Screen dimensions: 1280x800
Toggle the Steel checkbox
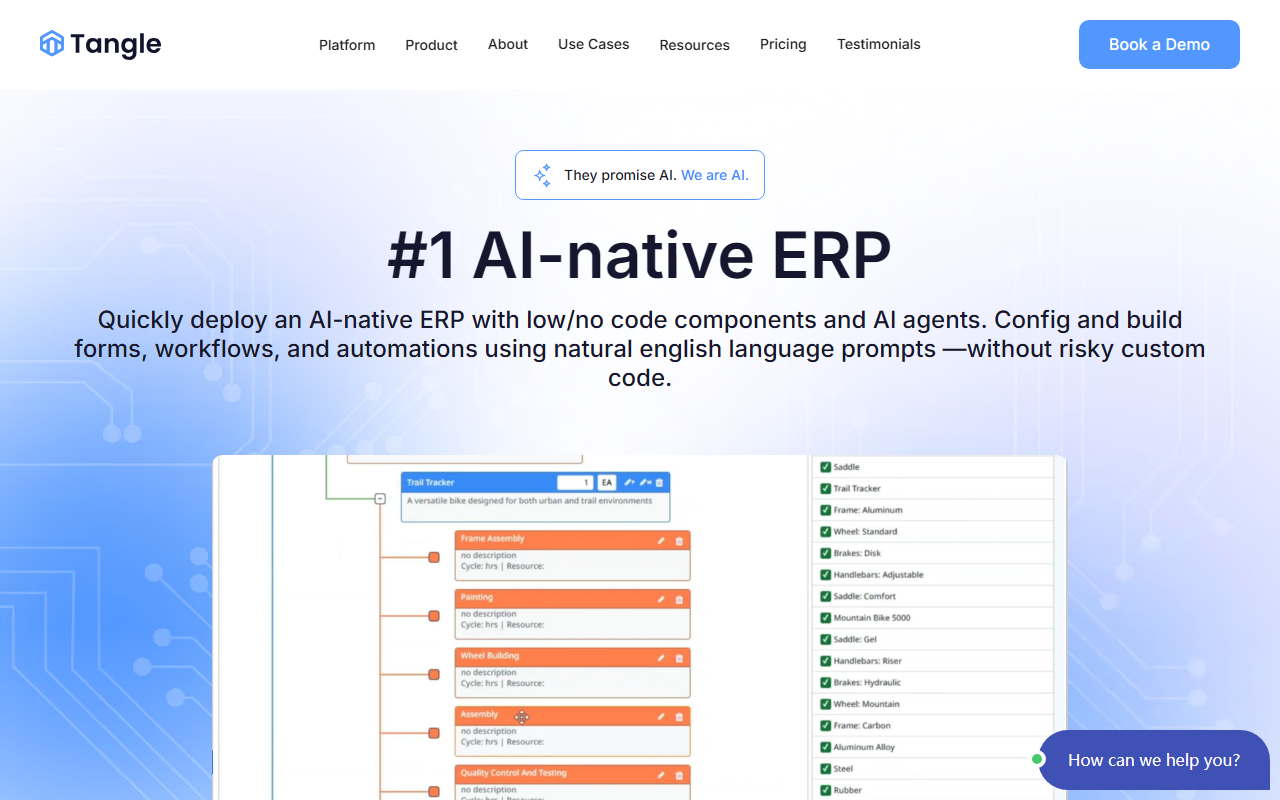(825, 769)
